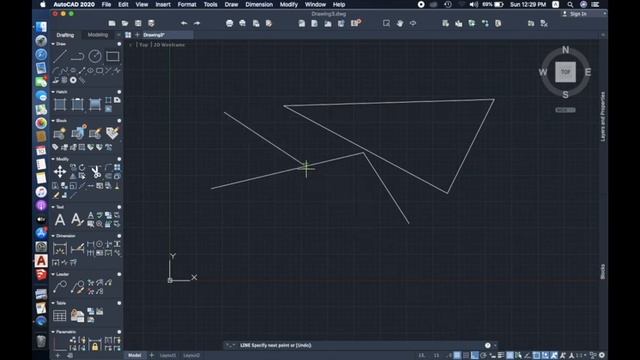Toggle Ortho mode in status bar
The height and width of the screenshot is (360, 640).
click(475, 356)
